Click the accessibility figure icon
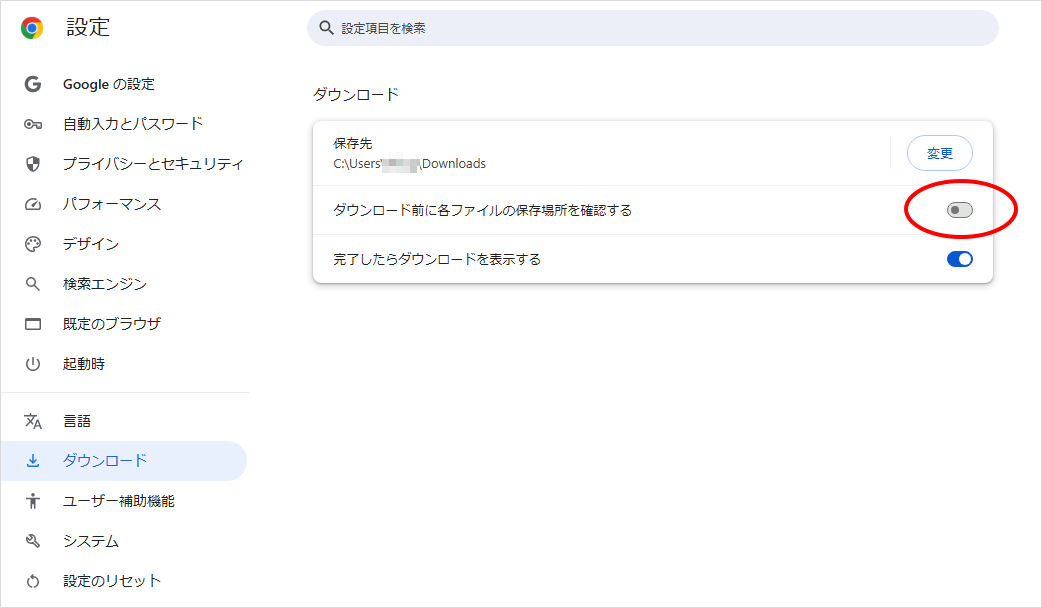 (33, 501)
